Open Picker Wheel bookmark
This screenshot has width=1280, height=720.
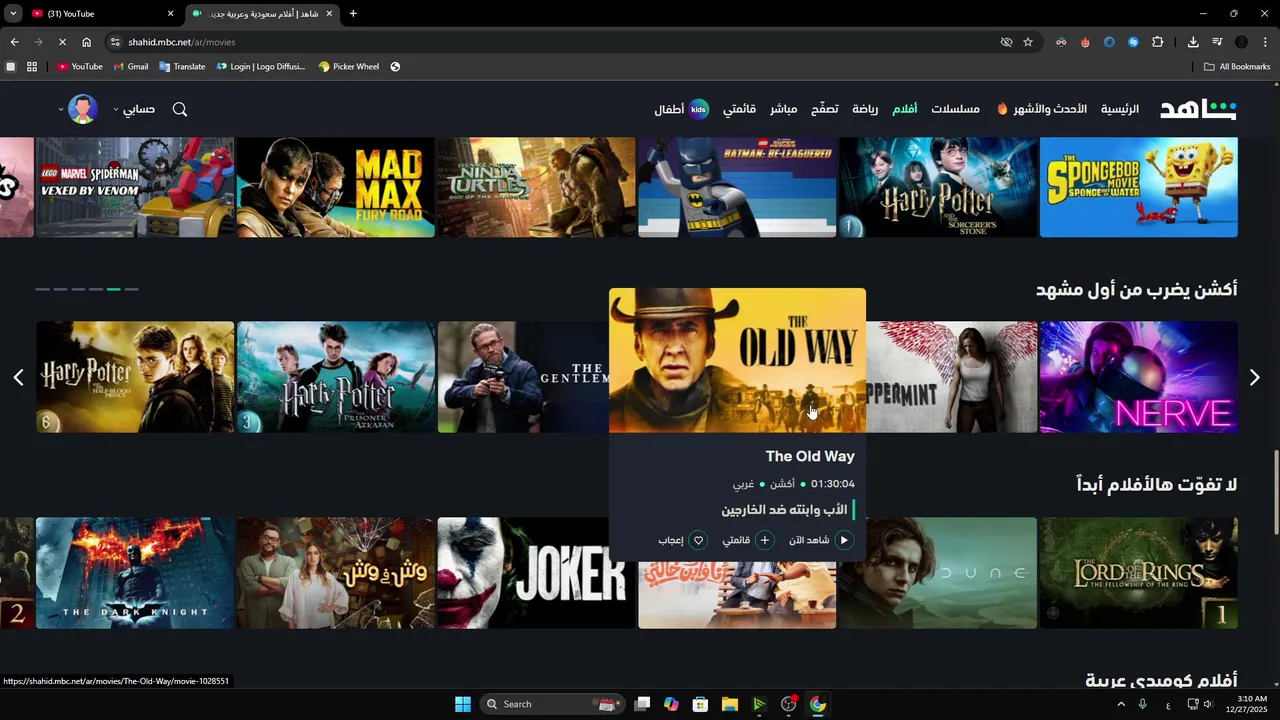(x=349, y=67)
